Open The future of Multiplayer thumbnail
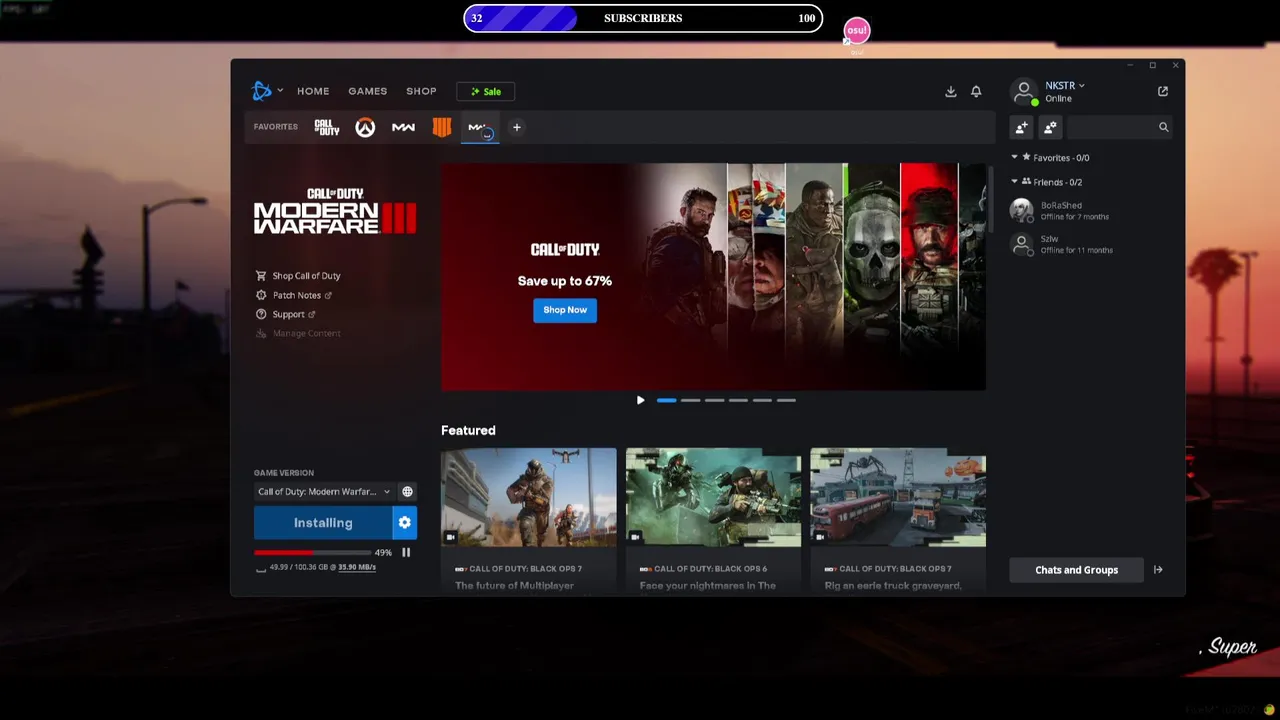 point(529,497)
